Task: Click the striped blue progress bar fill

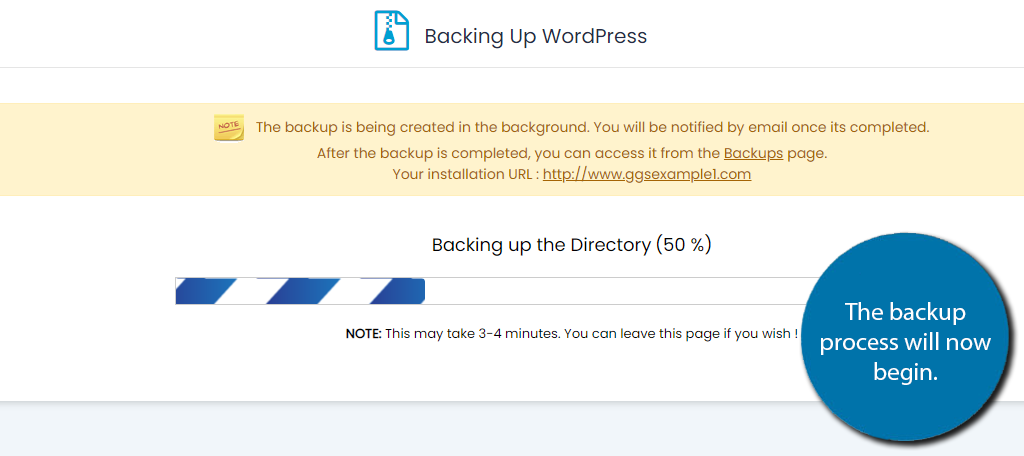Action: click(300, 291)
